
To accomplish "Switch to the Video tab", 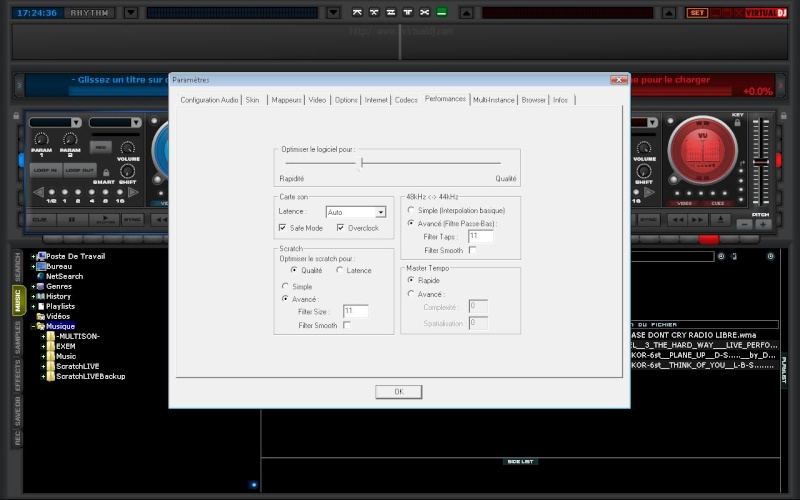I will [x=317, y=100].
